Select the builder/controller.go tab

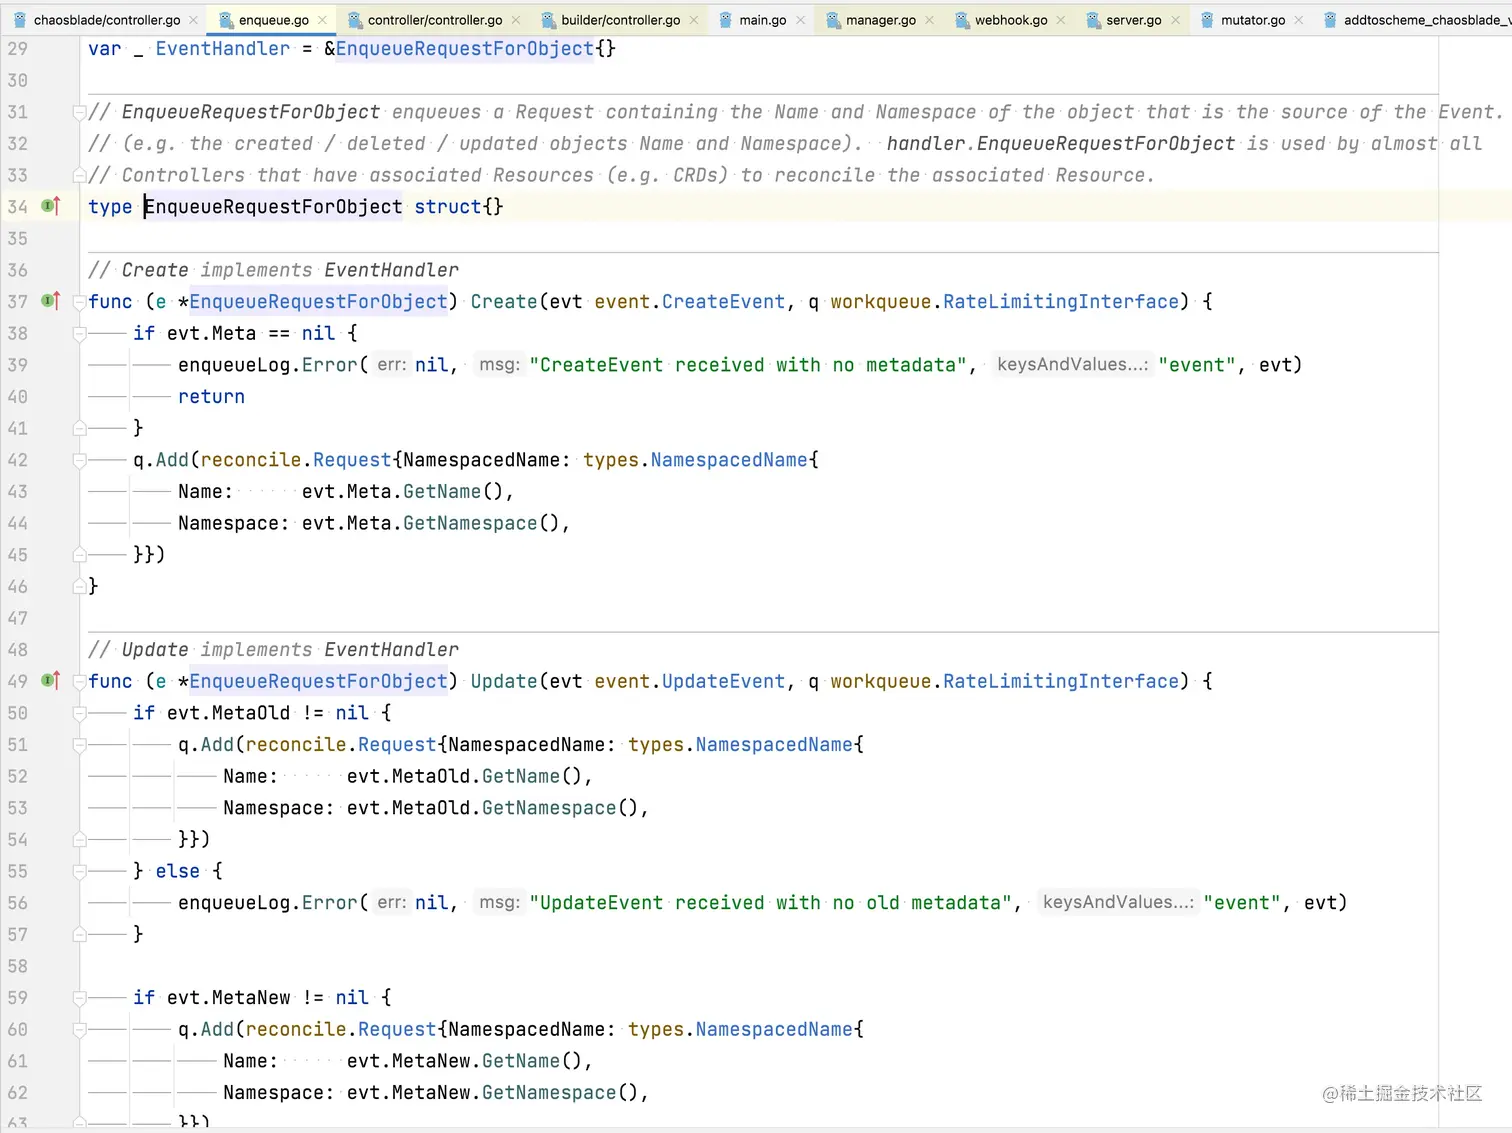(620, 20)
